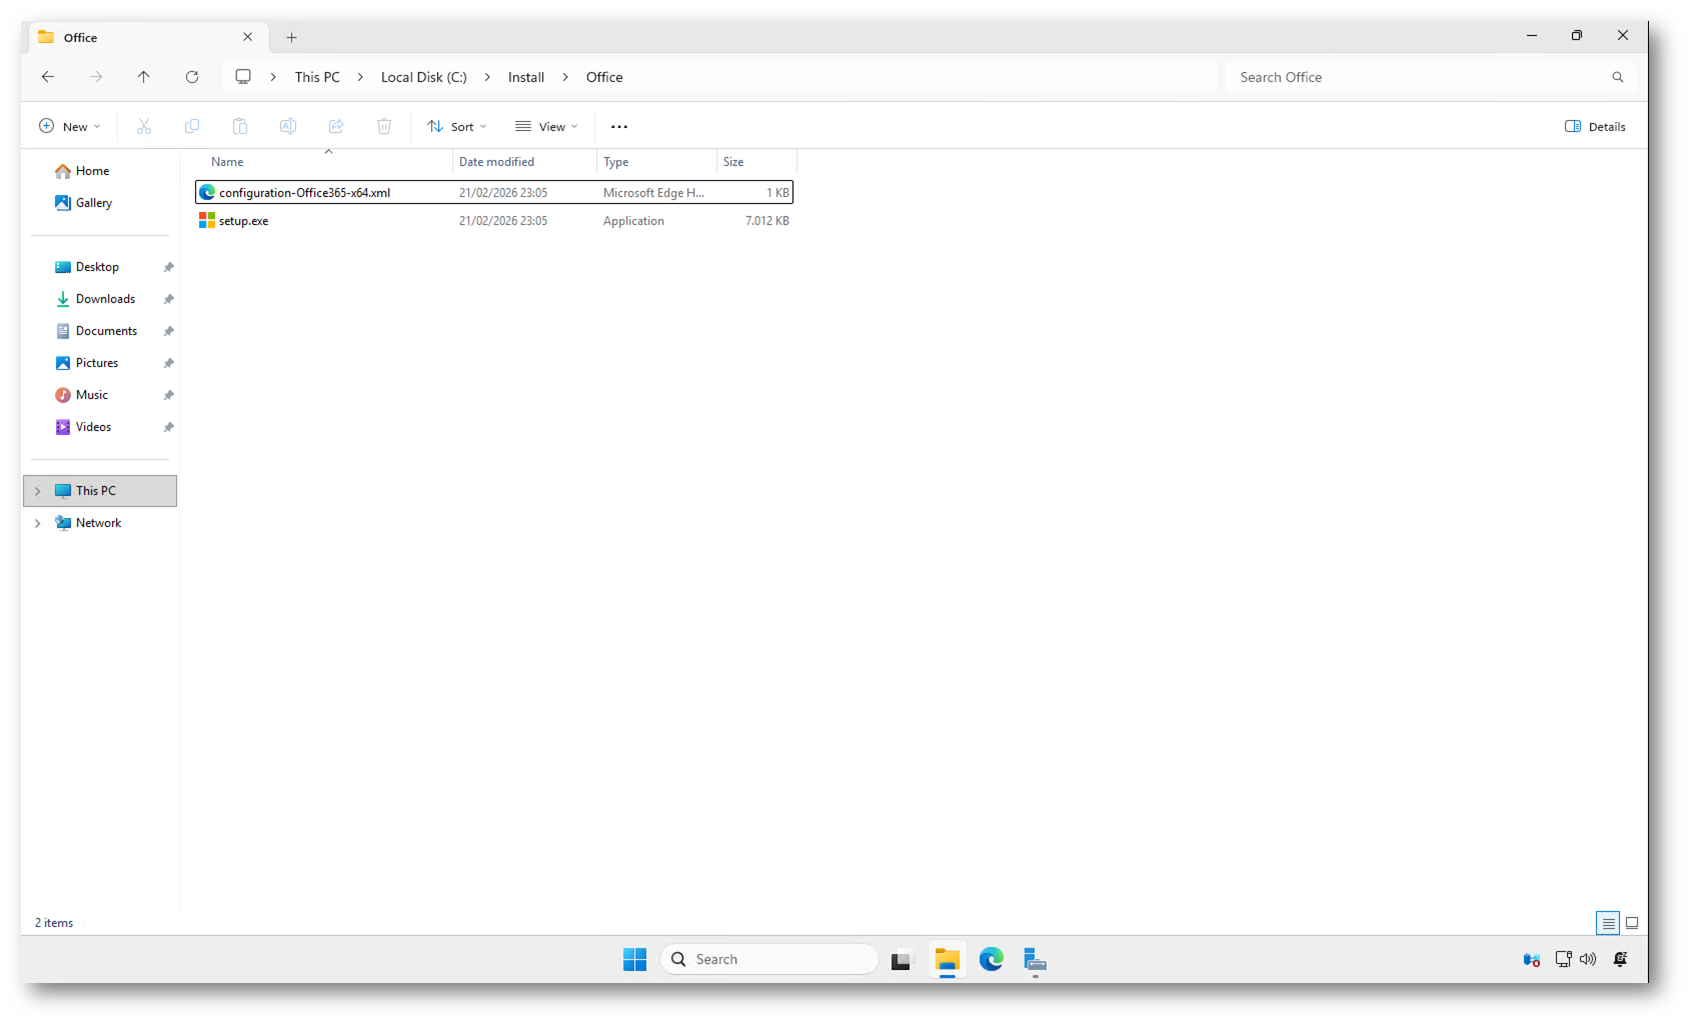Viewport: 1691px width, 1025px height.
Task: Select the setup.exe file
Action: click(x=244, y=221)
